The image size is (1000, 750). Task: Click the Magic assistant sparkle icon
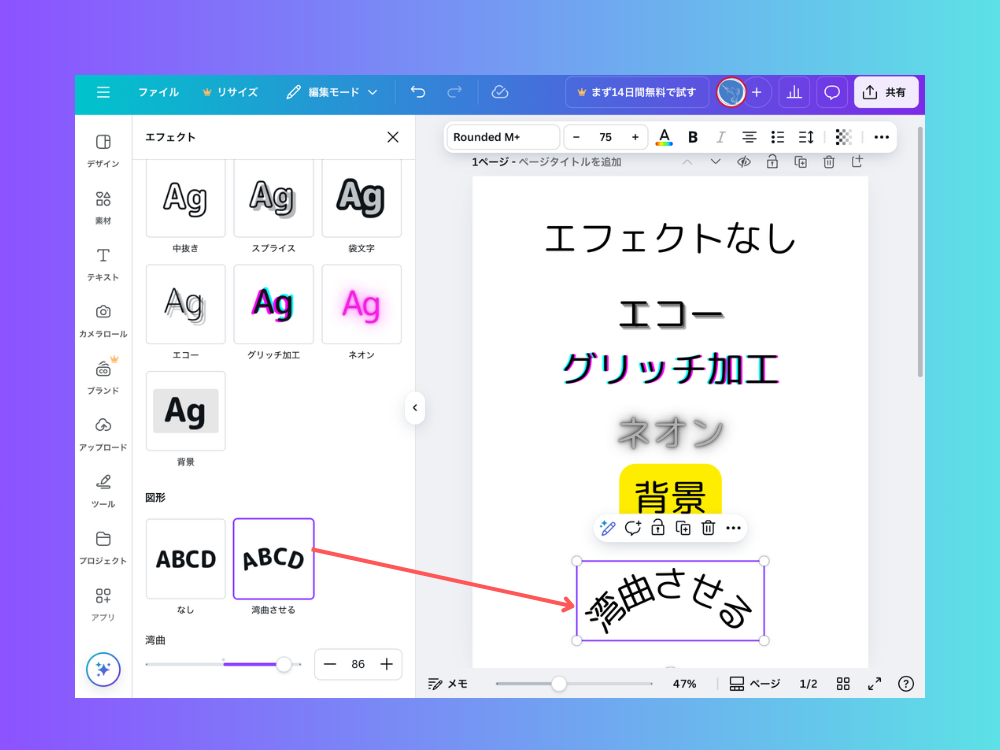point(103,670)
